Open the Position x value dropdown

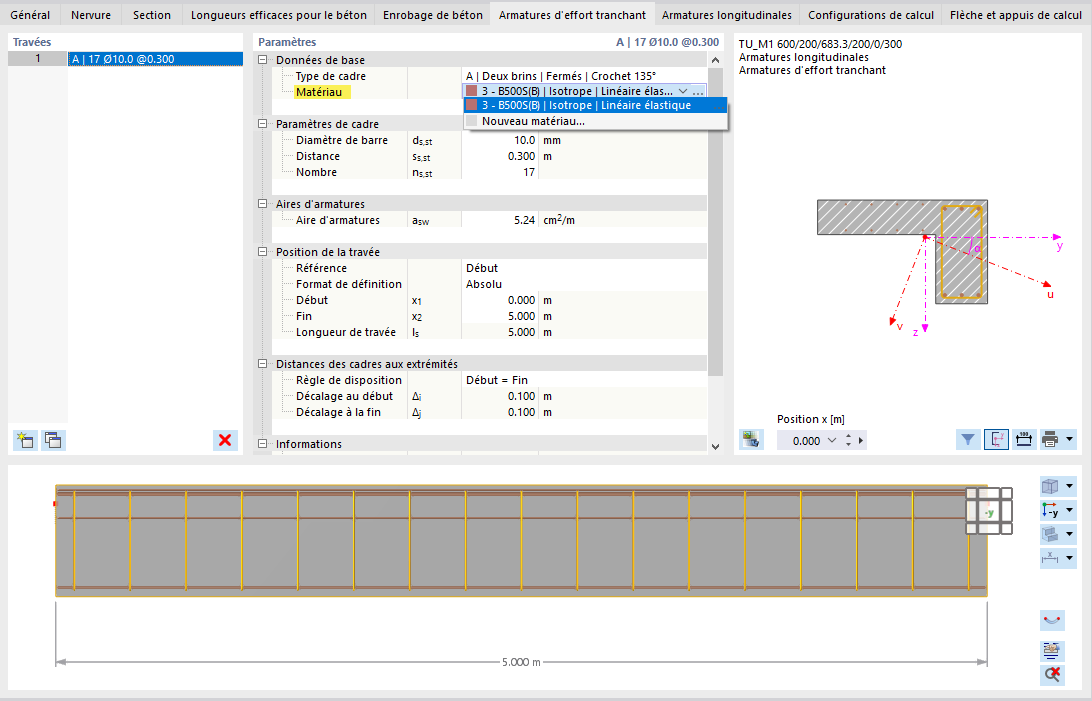coord(832,441)
